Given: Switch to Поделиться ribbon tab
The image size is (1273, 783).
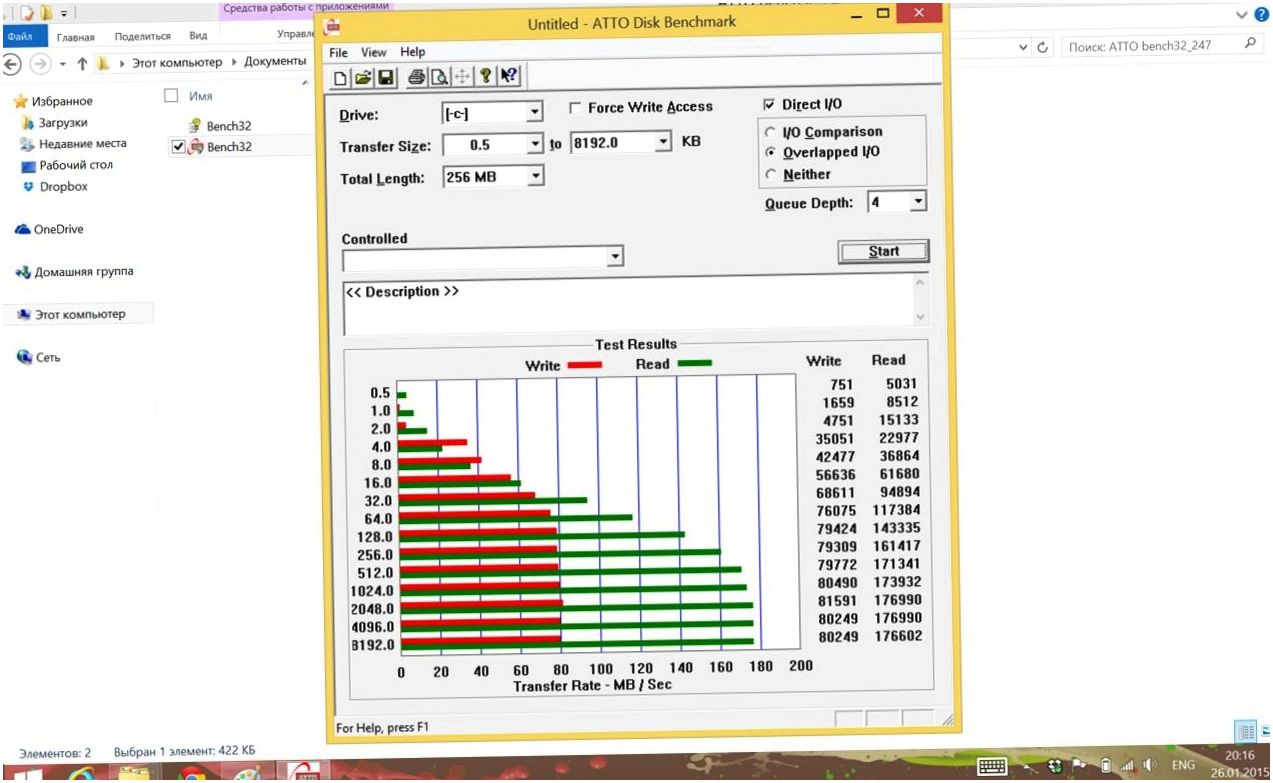Looking at the screenshot, I should [x=143, y=36].
